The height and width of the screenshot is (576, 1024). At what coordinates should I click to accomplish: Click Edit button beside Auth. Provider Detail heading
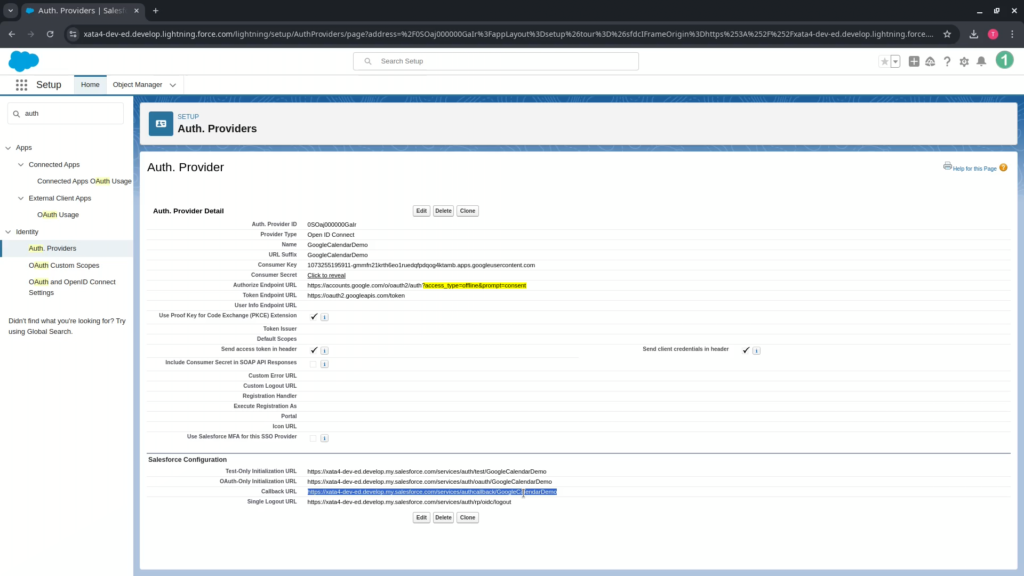tap(421, 211)
